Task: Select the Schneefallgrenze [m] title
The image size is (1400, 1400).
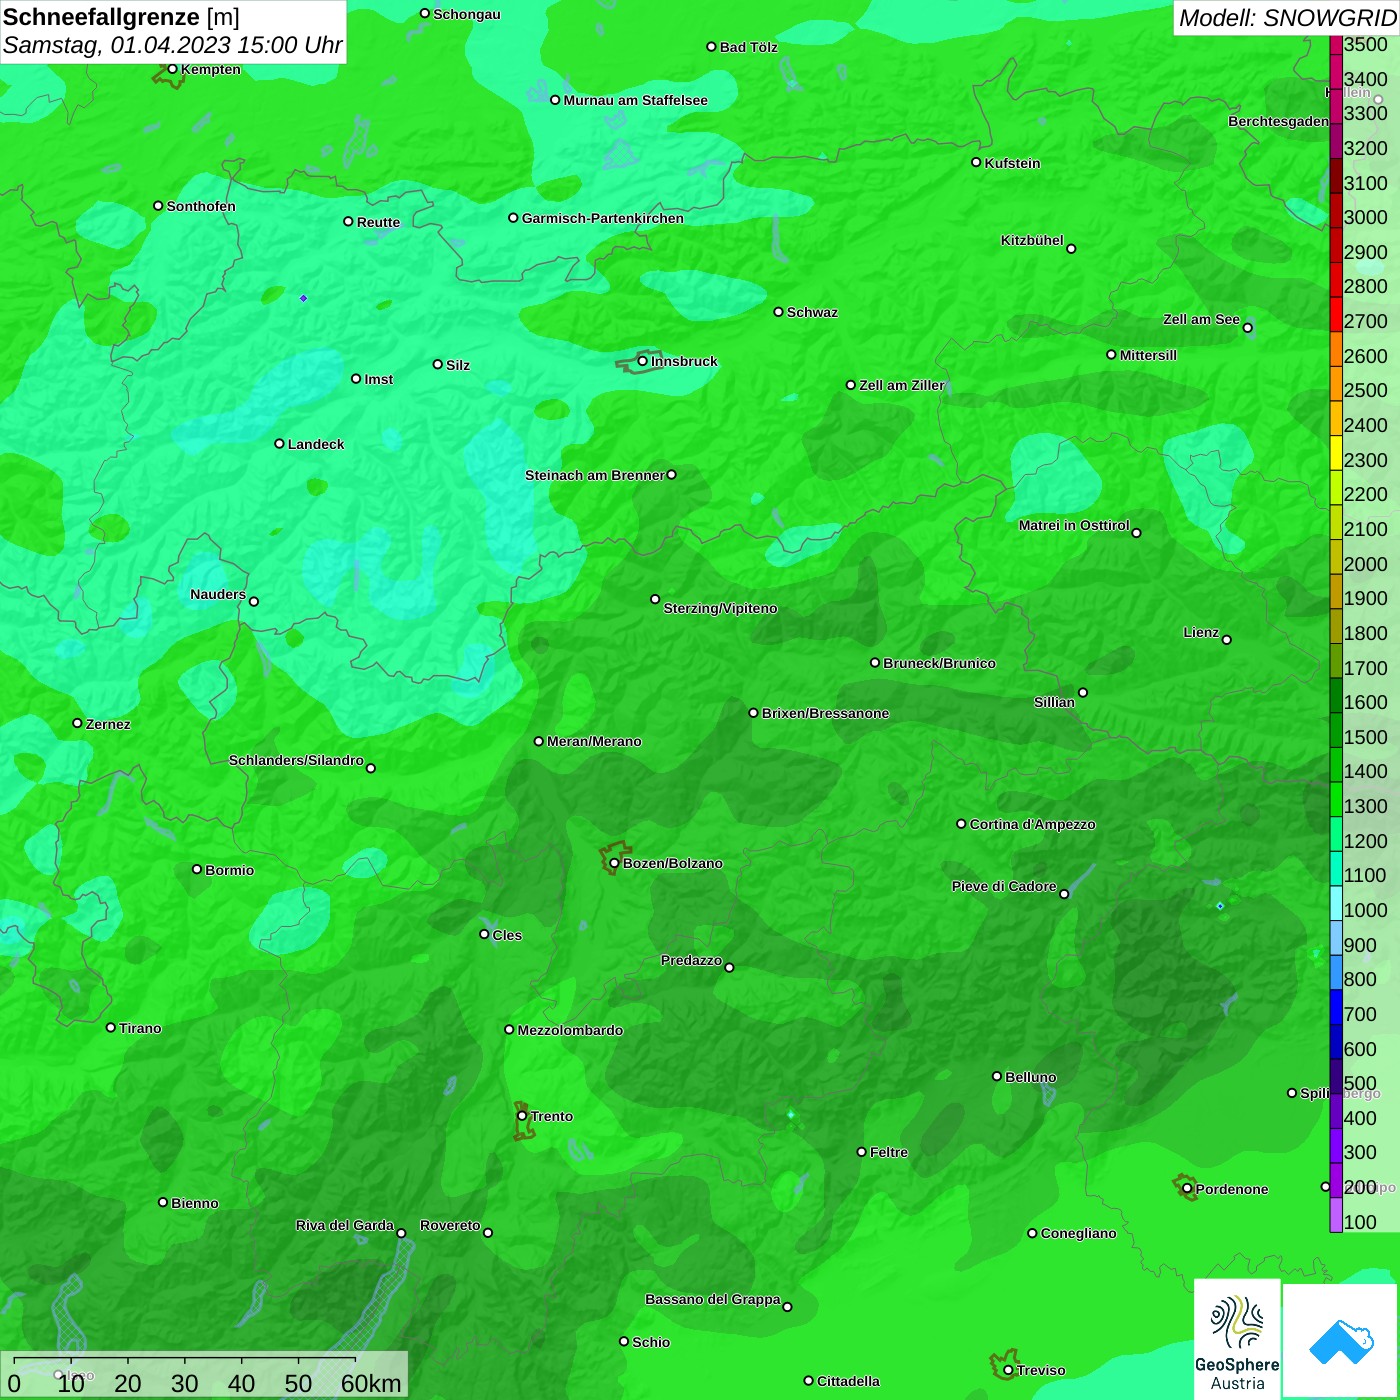Action: point(121,17)
